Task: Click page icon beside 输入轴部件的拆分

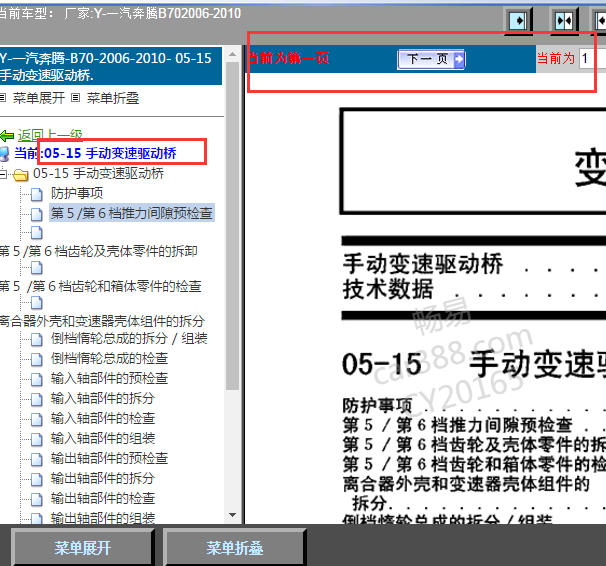Action: coord(37,399)
